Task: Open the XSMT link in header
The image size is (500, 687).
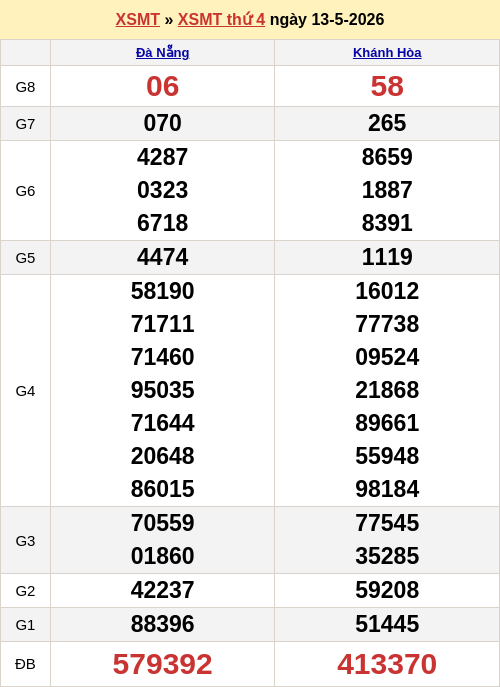Action: pos(138,20)
